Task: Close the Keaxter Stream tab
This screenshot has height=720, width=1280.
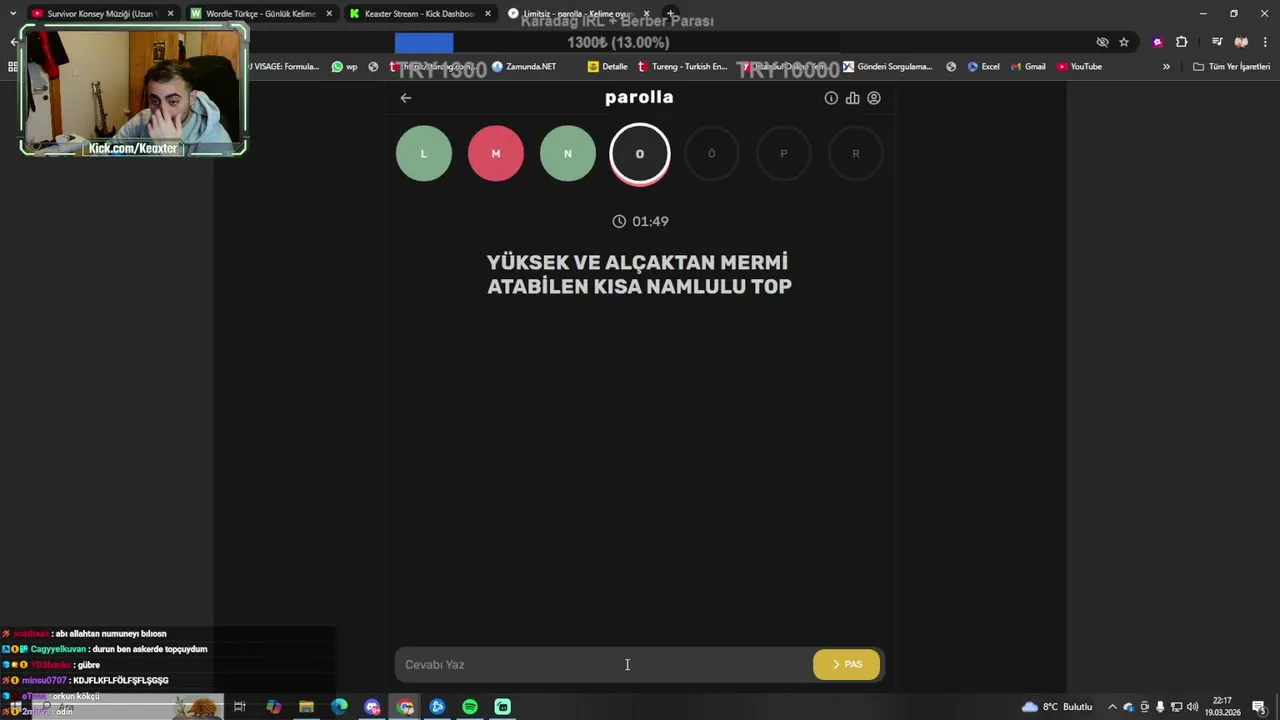Action: (x=488, y=14)
